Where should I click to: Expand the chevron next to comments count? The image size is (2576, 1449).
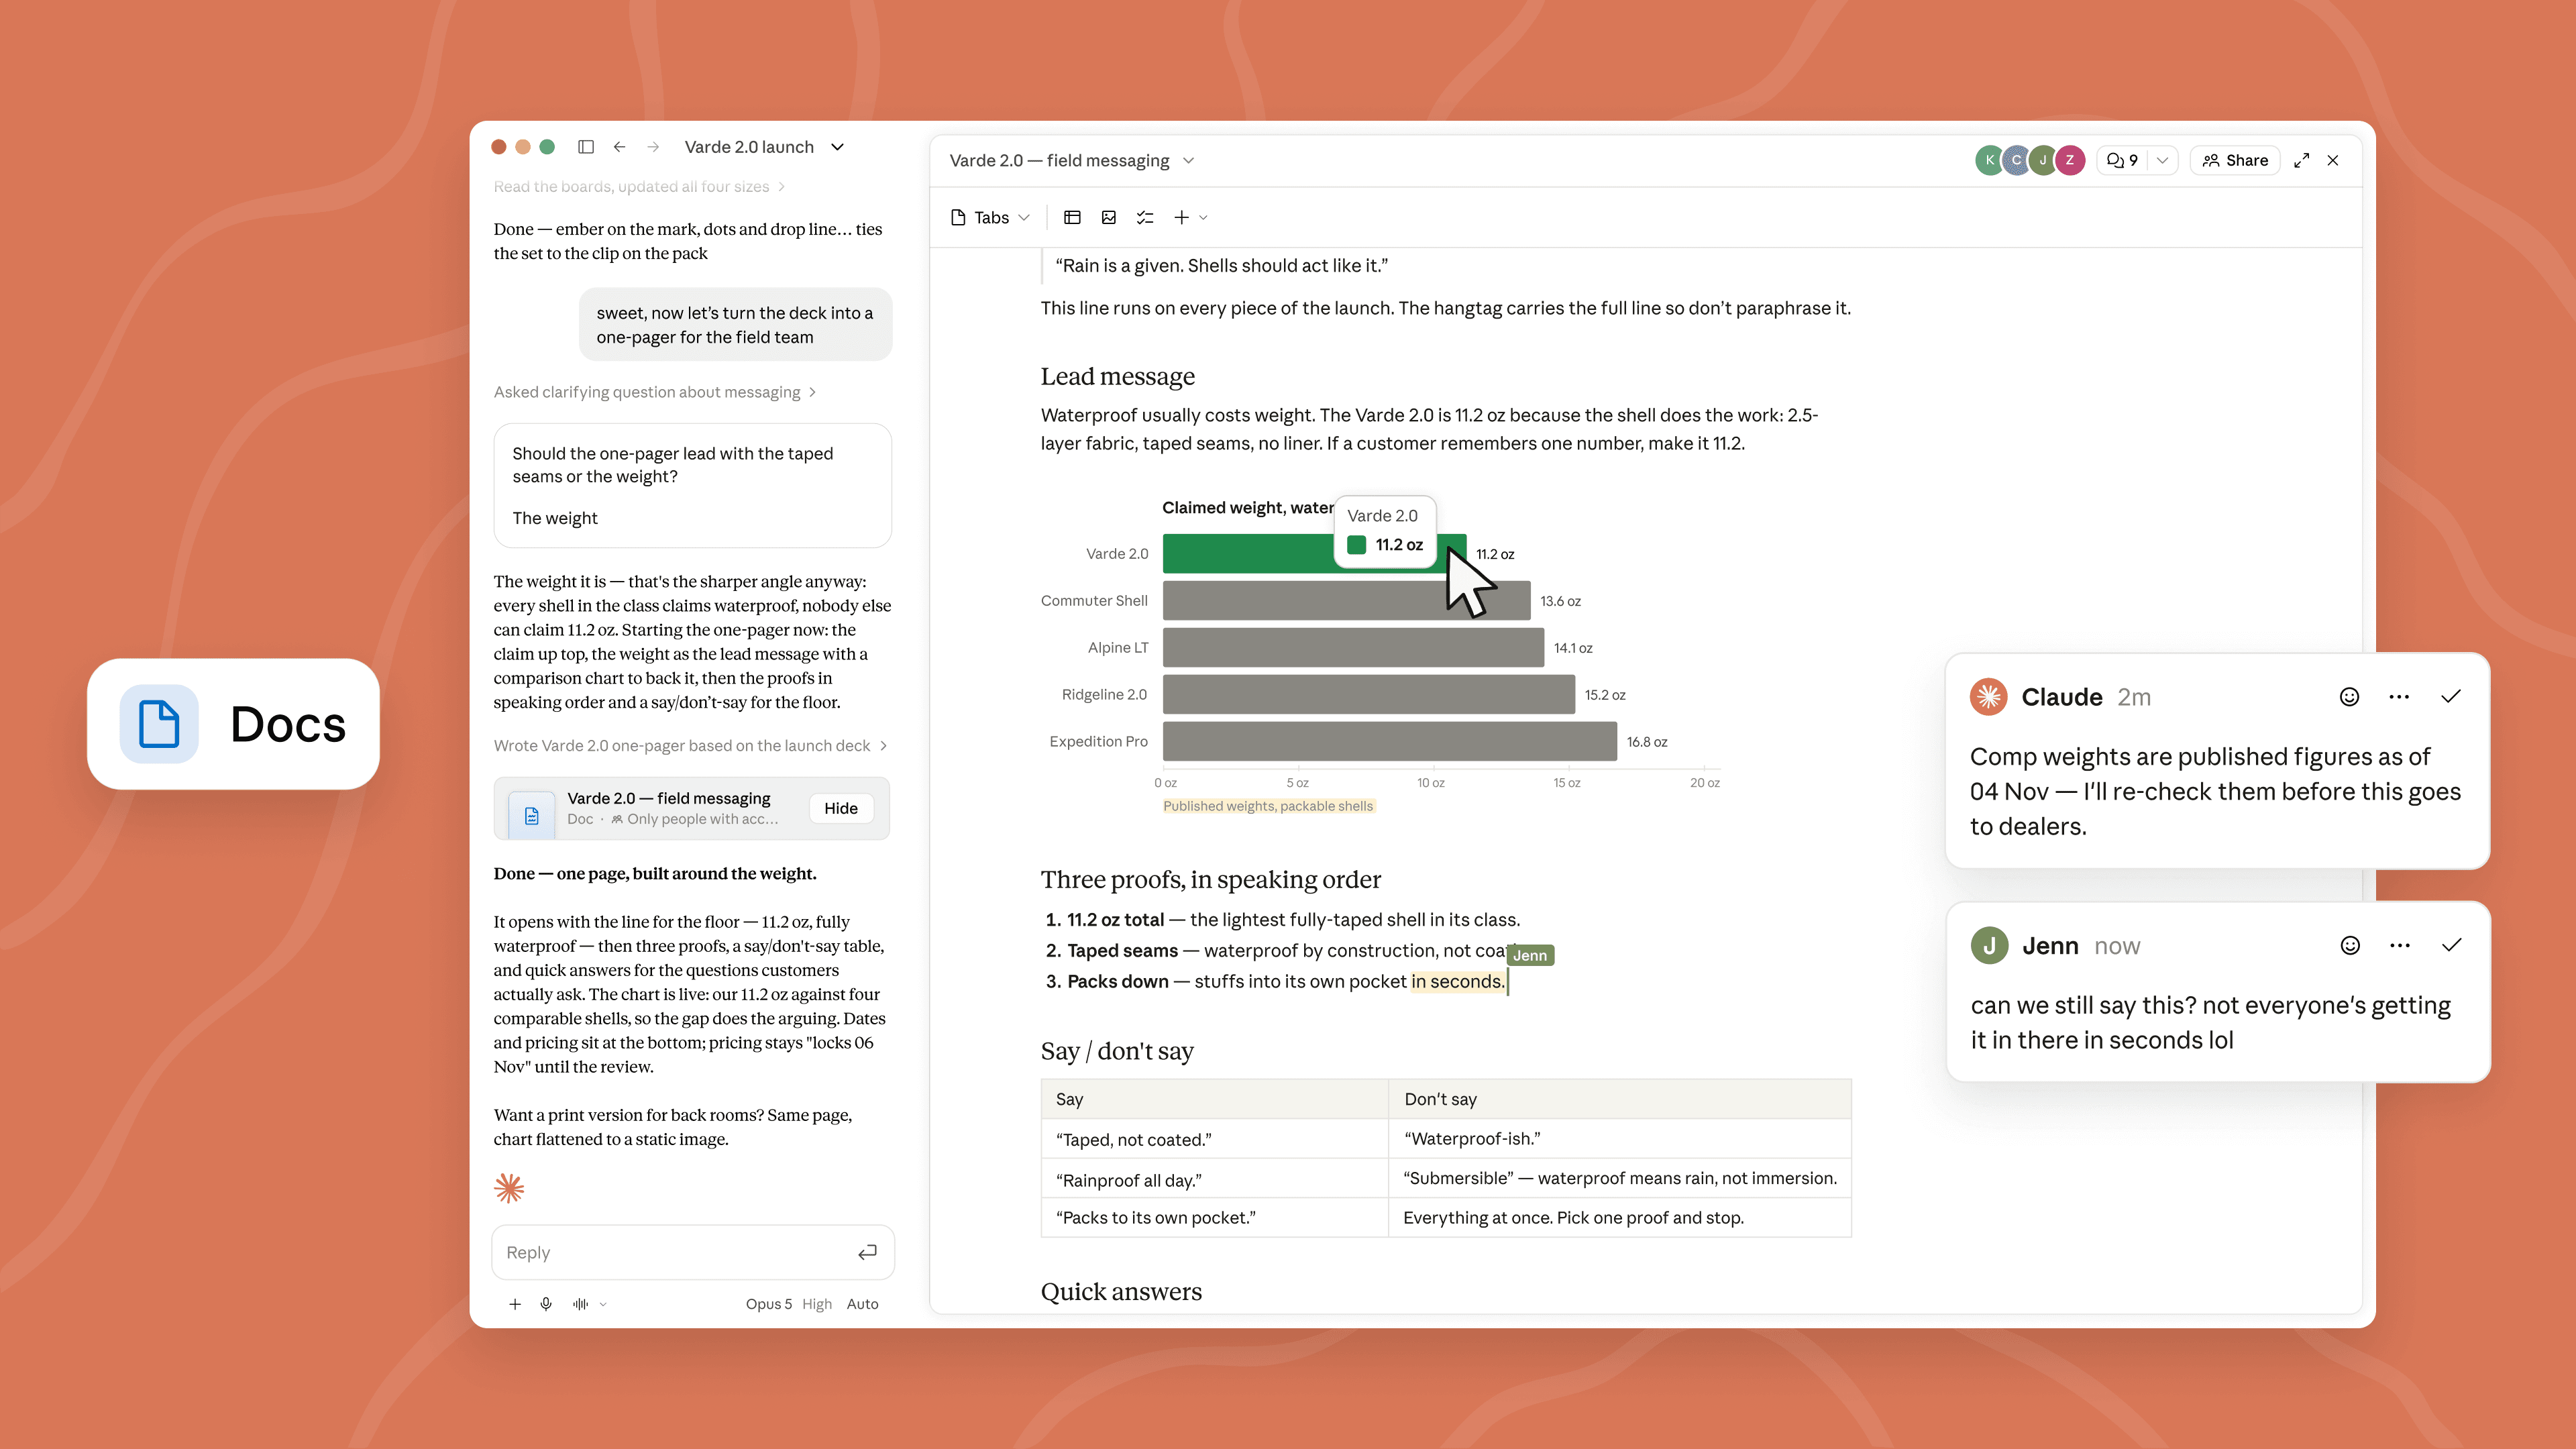click(x=2162, y=160)
